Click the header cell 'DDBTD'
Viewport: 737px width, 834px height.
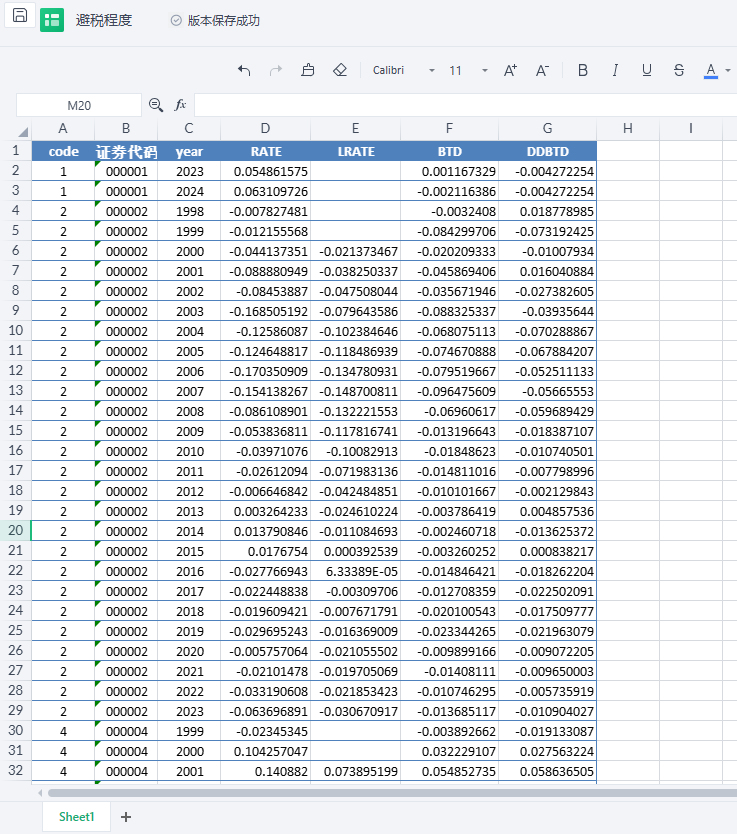[548, 152]
